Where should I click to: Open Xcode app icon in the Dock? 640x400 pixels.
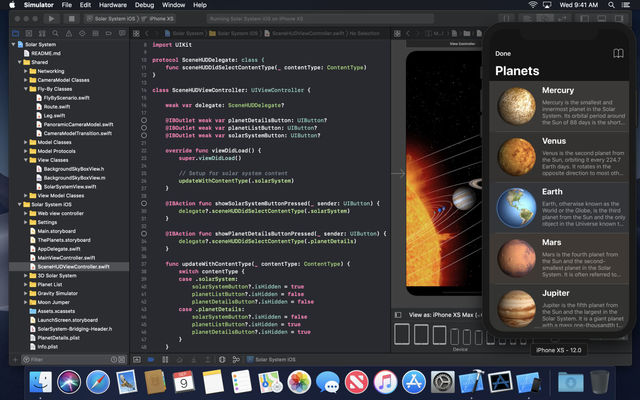pyautogui.click(x=471, y=382)
